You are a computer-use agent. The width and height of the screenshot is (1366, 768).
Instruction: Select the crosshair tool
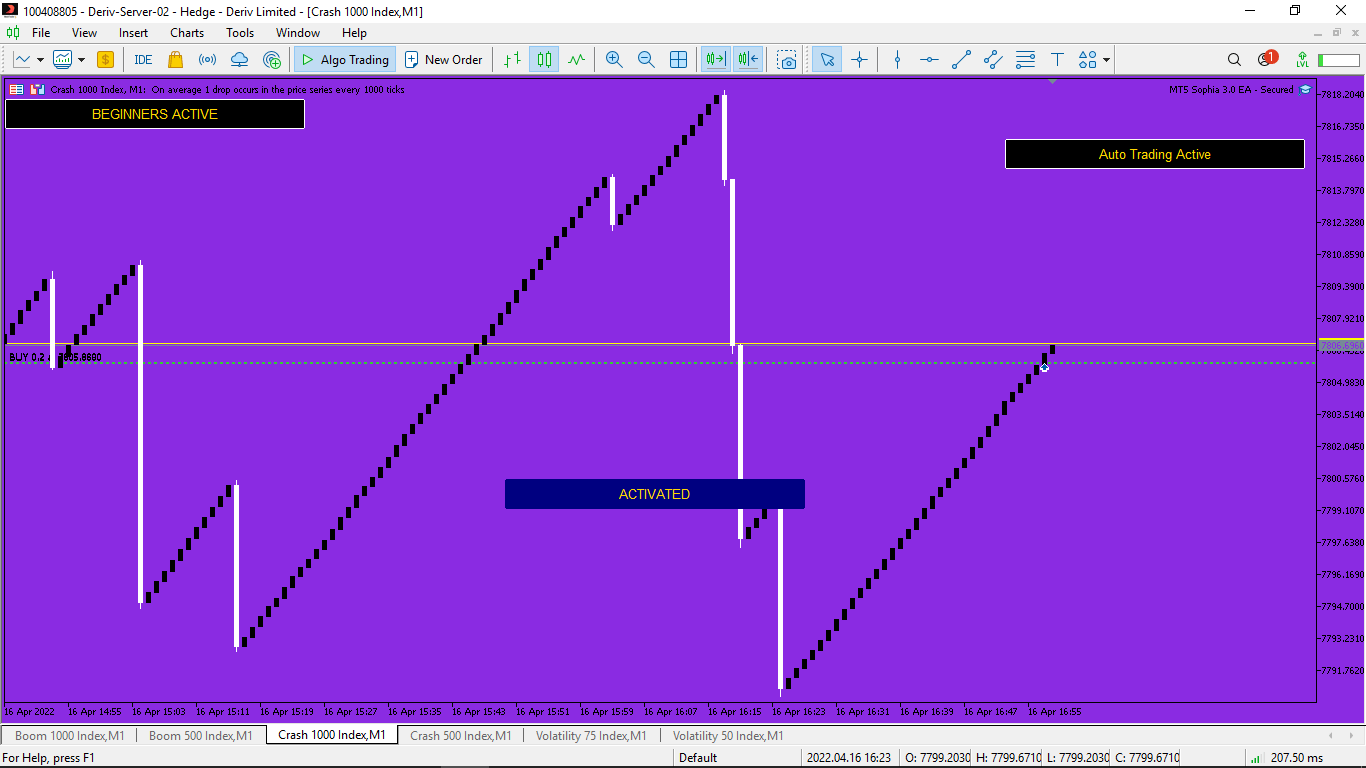(x=859, y=60)
